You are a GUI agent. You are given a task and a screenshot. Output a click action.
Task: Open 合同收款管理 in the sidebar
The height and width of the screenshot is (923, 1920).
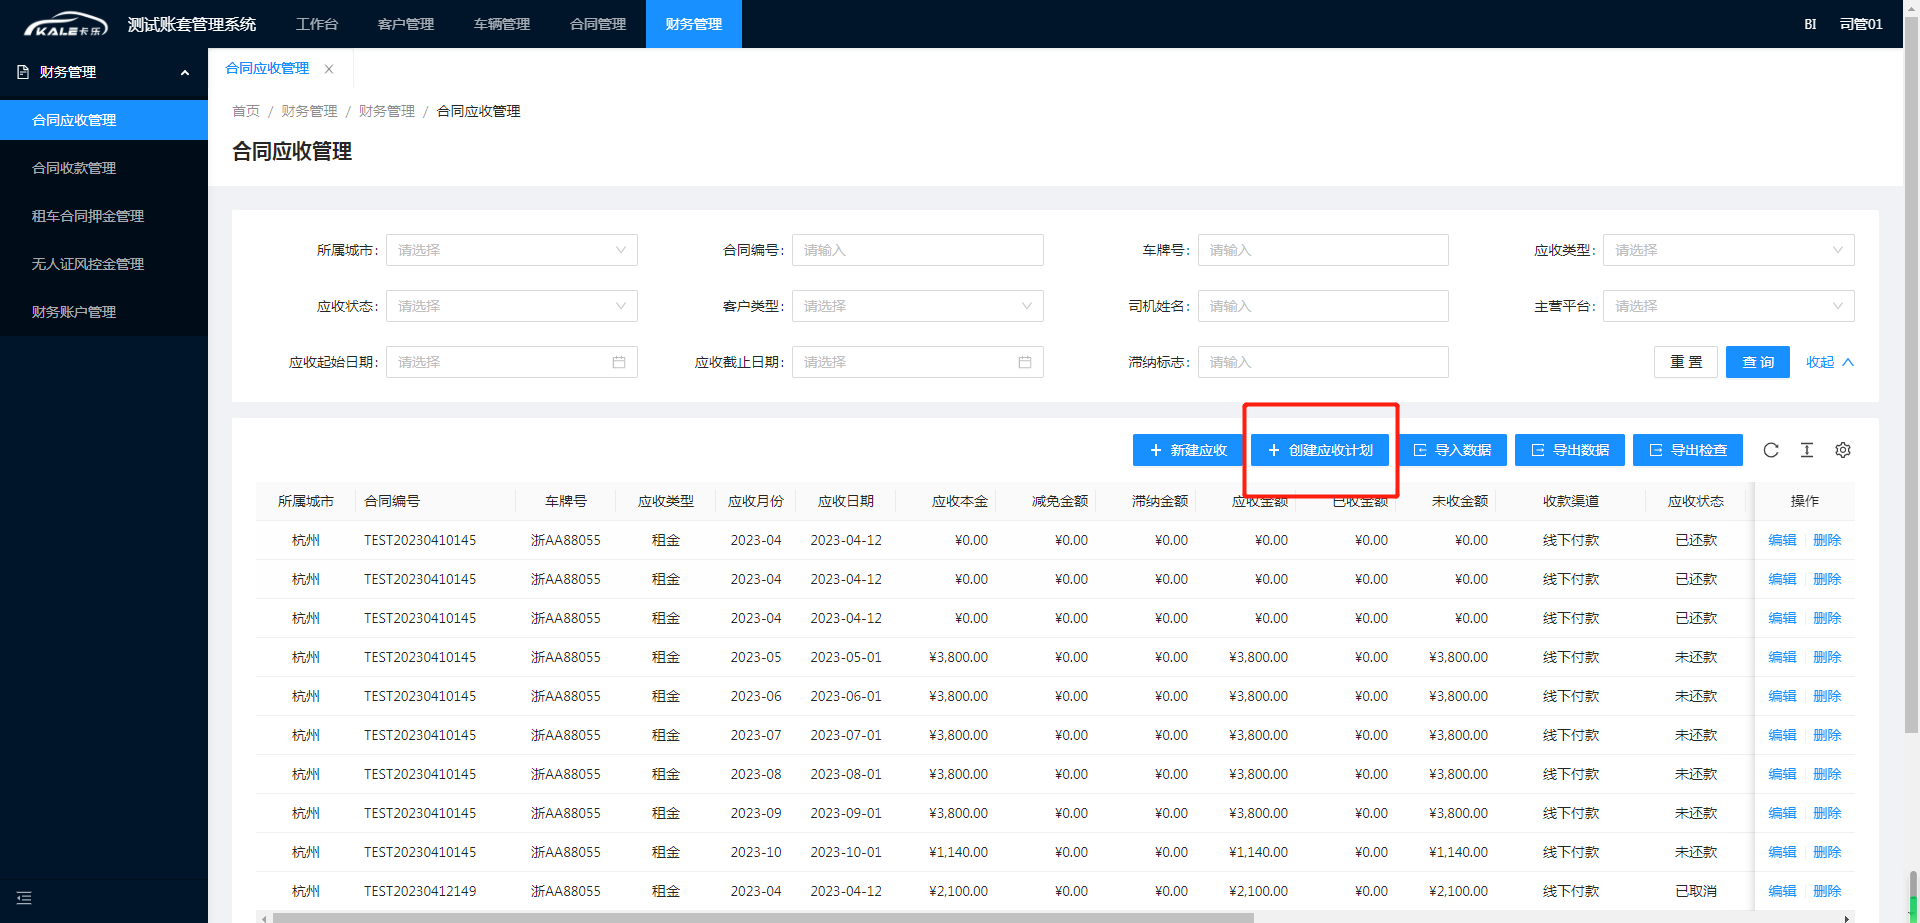pos(104,168)
